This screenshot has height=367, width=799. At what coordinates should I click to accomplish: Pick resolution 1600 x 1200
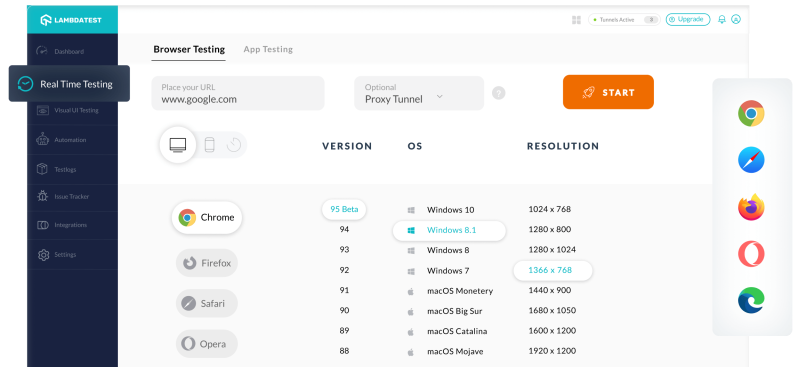click(552, 330)
